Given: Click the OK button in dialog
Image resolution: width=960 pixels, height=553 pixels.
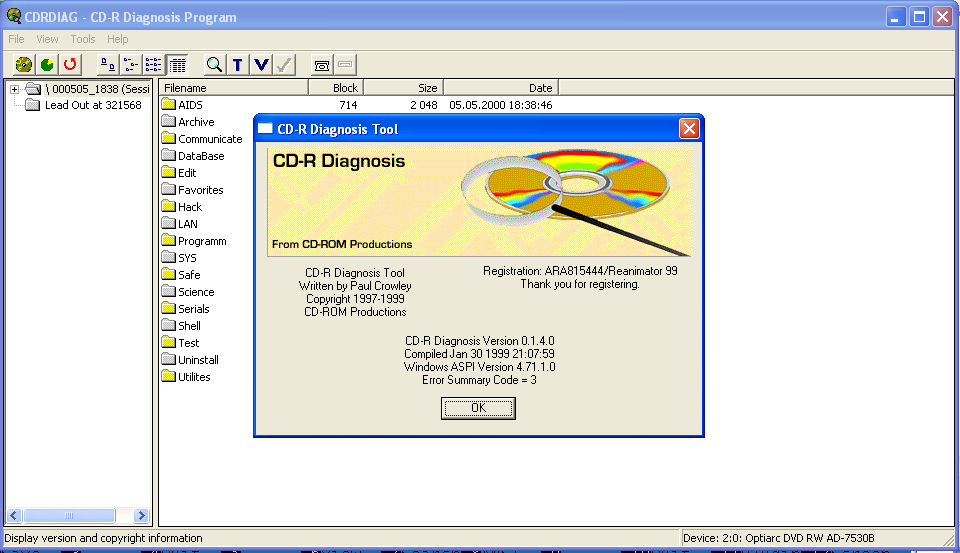Looking at the screenshot, I should click(x=478, y=408).
